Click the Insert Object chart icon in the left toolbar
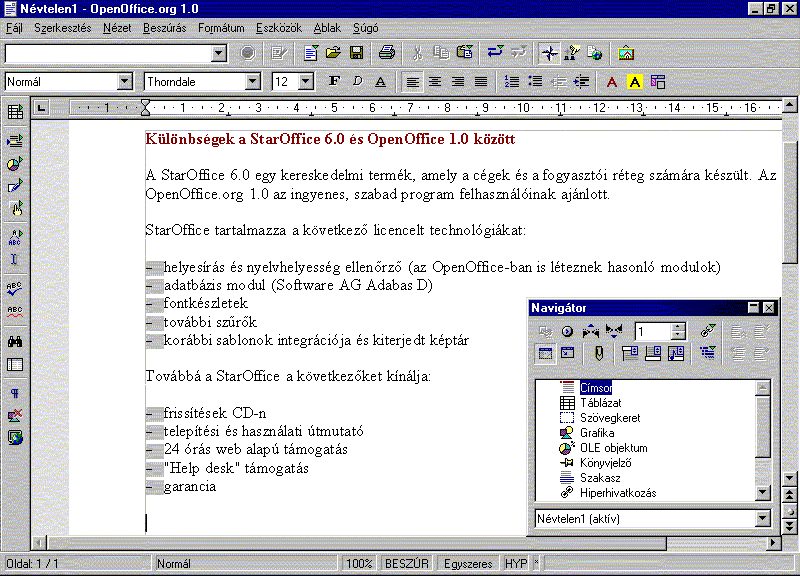The height and width of the screenshot is (576, 800). click(x=15, y=163)
